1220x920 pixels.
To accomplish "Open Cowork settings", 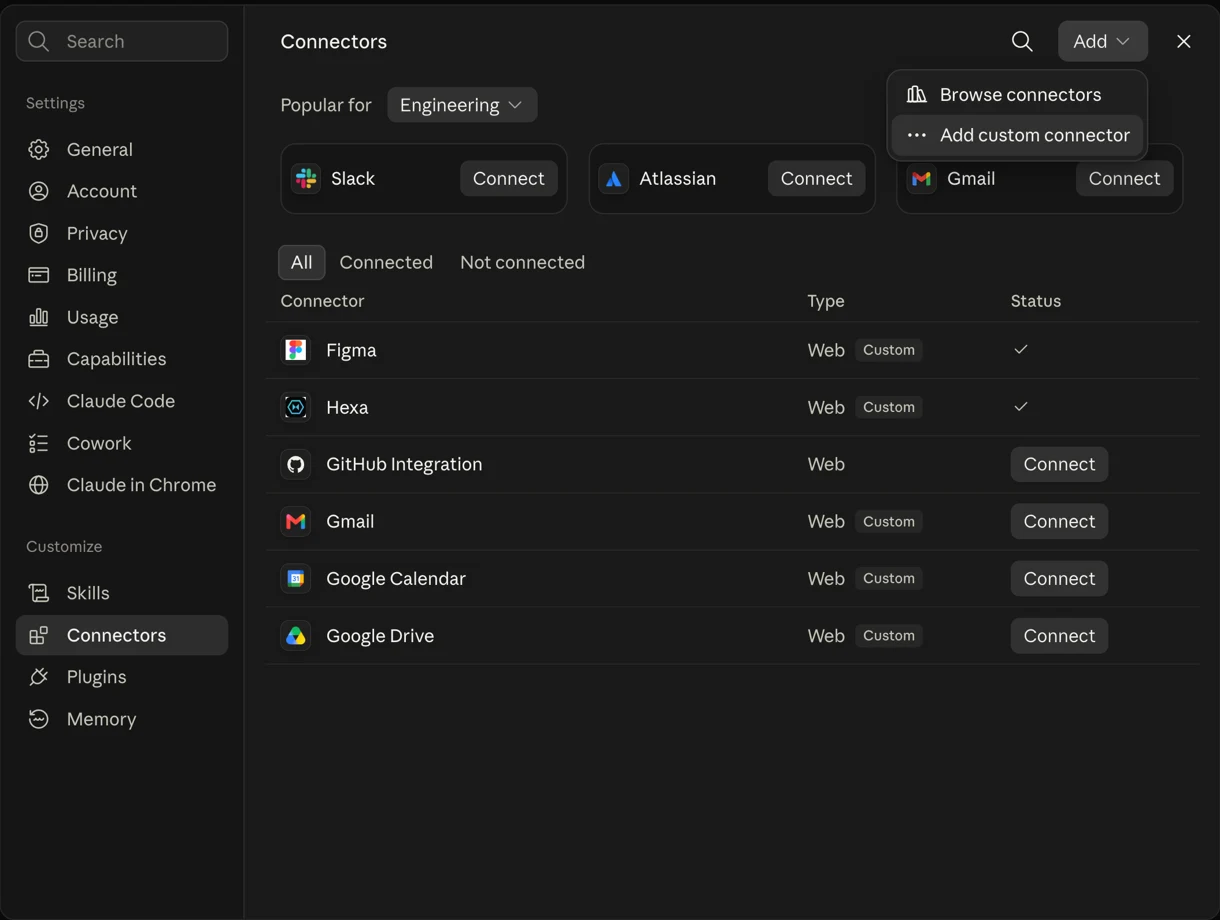I will 122,443.
